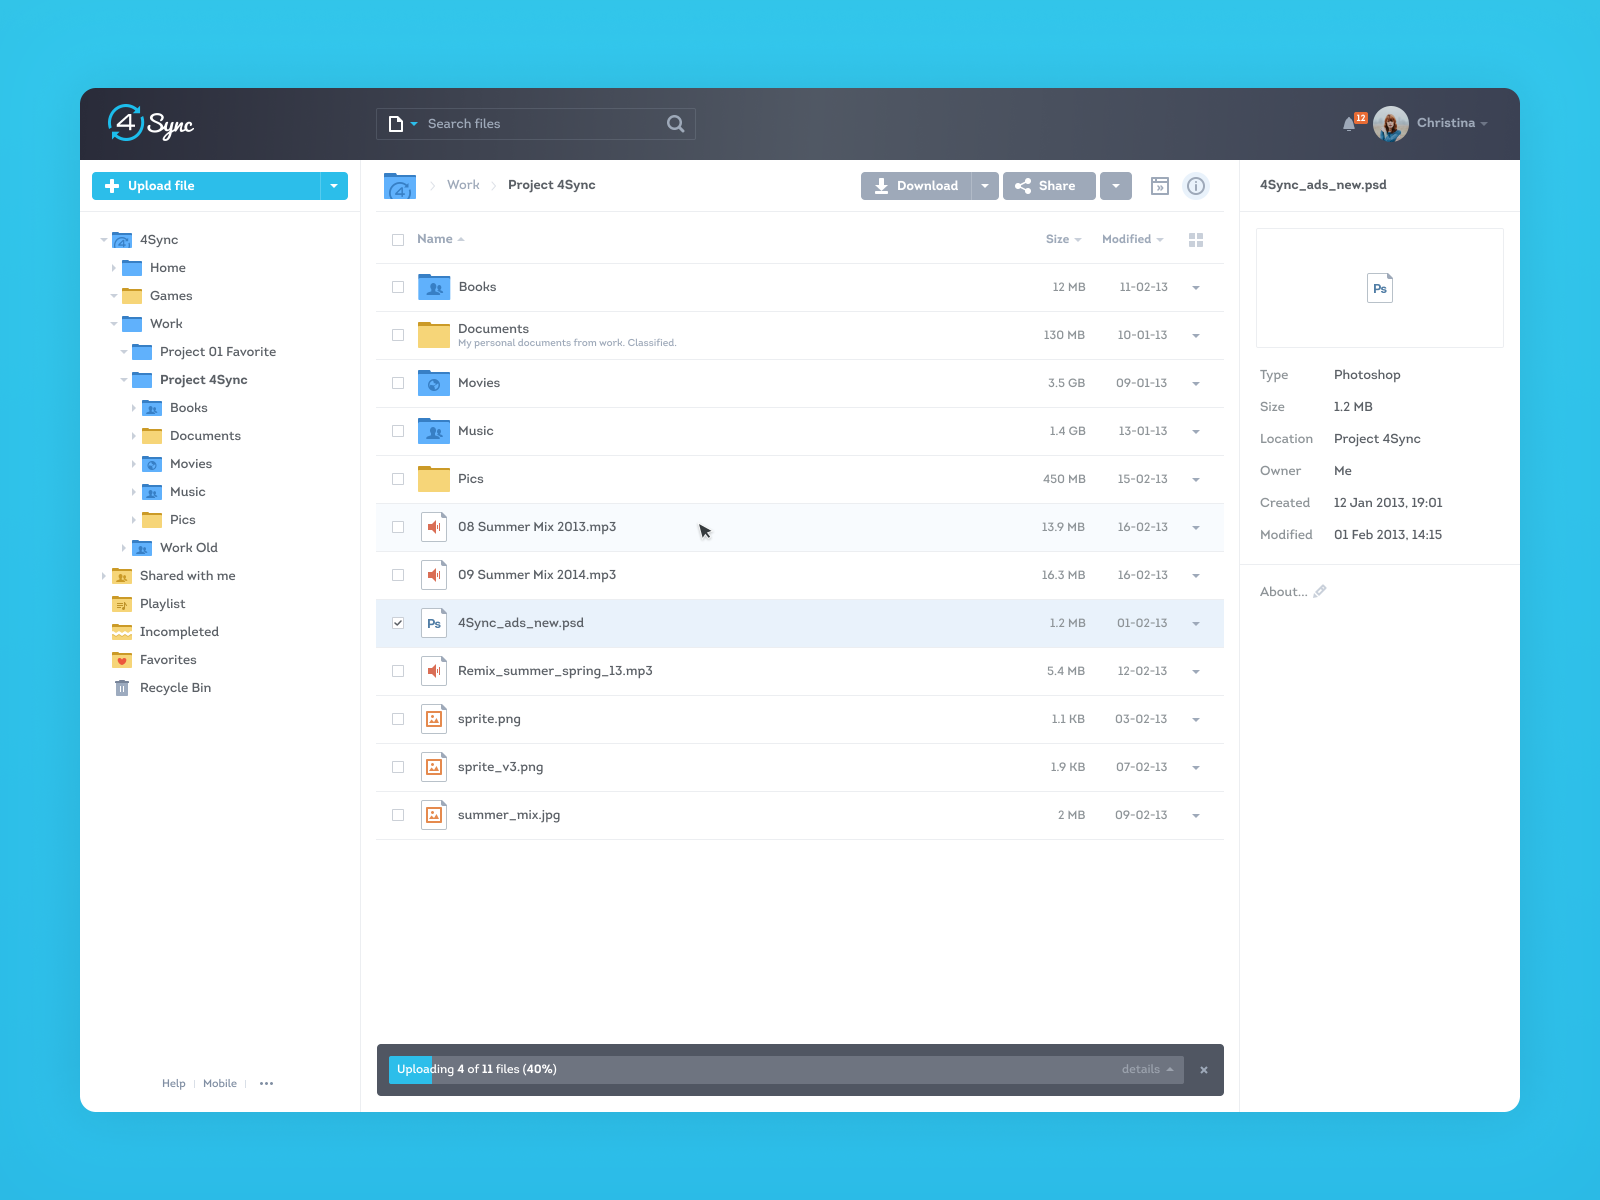Open the file slider panel icon beside info

1160,186
